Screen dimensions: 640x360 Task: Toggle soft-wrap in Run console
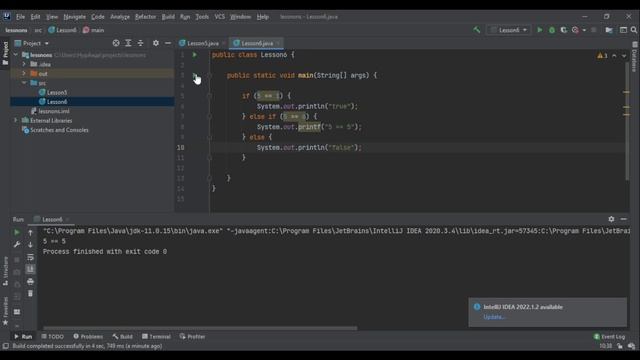30,257
